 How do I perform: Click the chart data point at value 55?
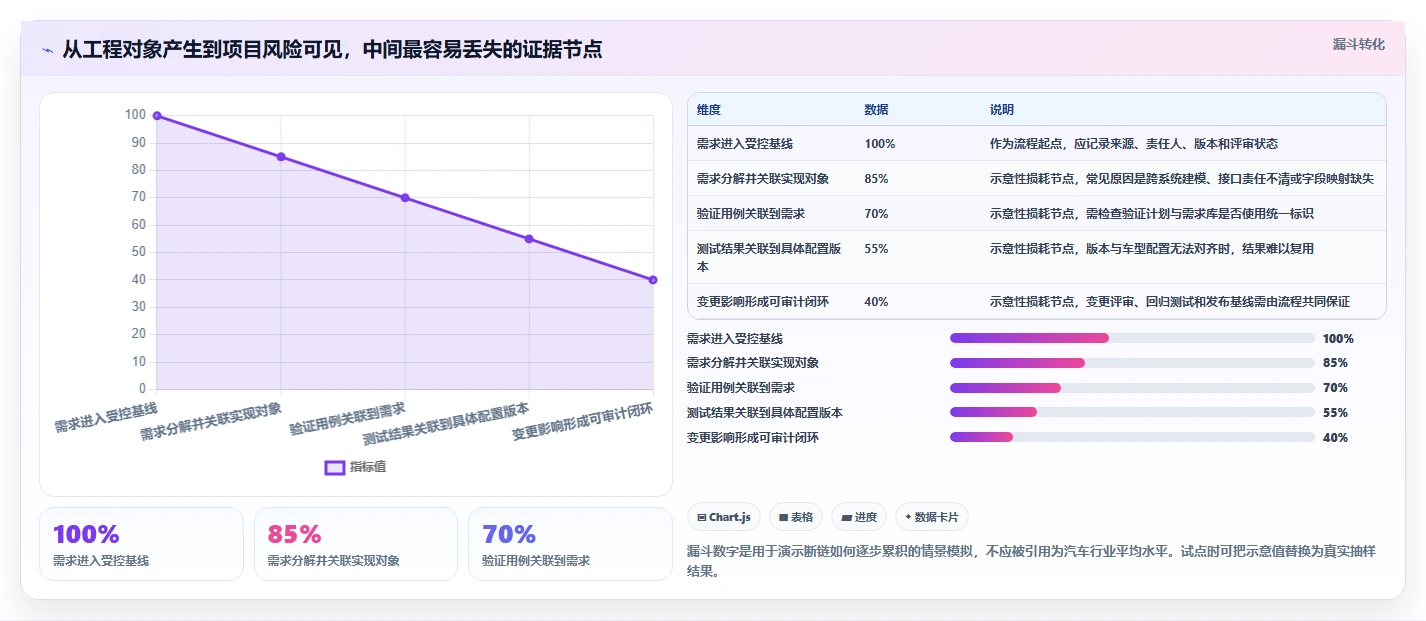[x=529, y=239]
